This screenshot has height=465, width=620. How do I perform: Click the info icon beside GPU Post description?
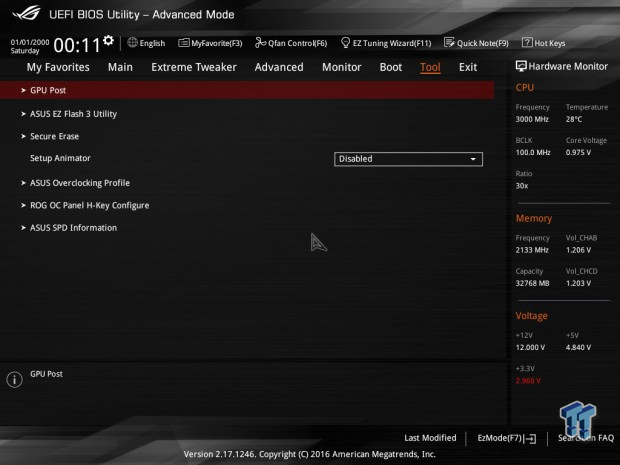15,380
